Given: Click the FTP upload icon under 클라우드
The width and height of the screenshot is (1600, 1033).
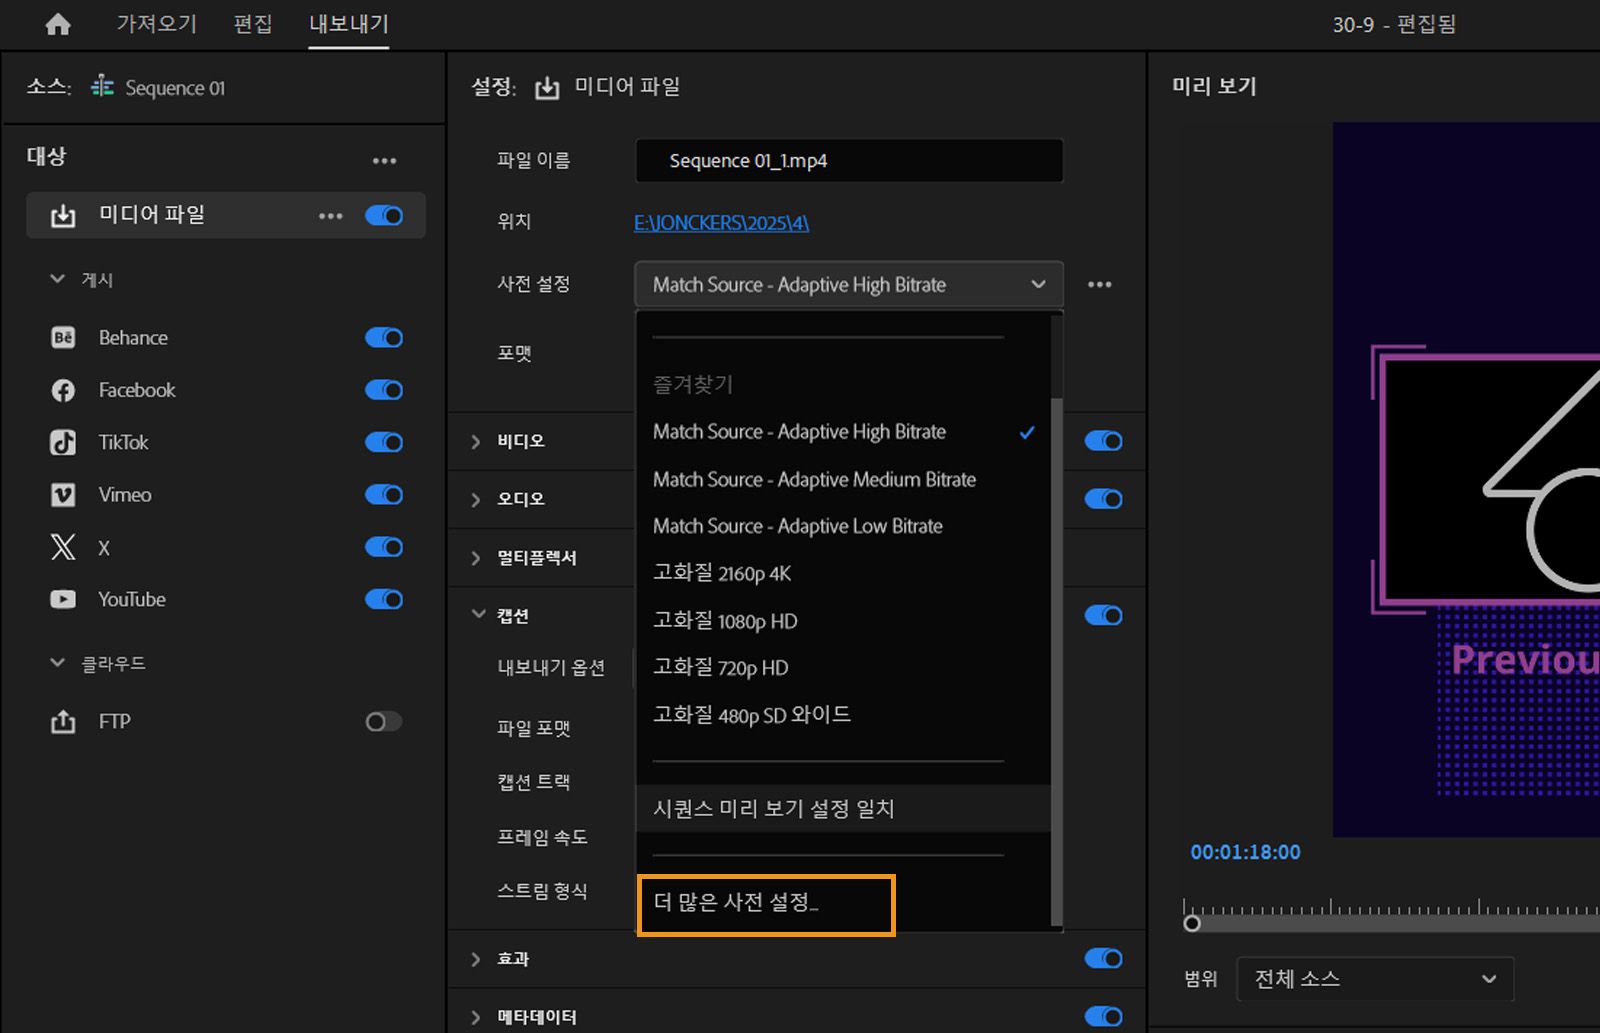Looking at the screenshot, I should (x=62, y=721).
